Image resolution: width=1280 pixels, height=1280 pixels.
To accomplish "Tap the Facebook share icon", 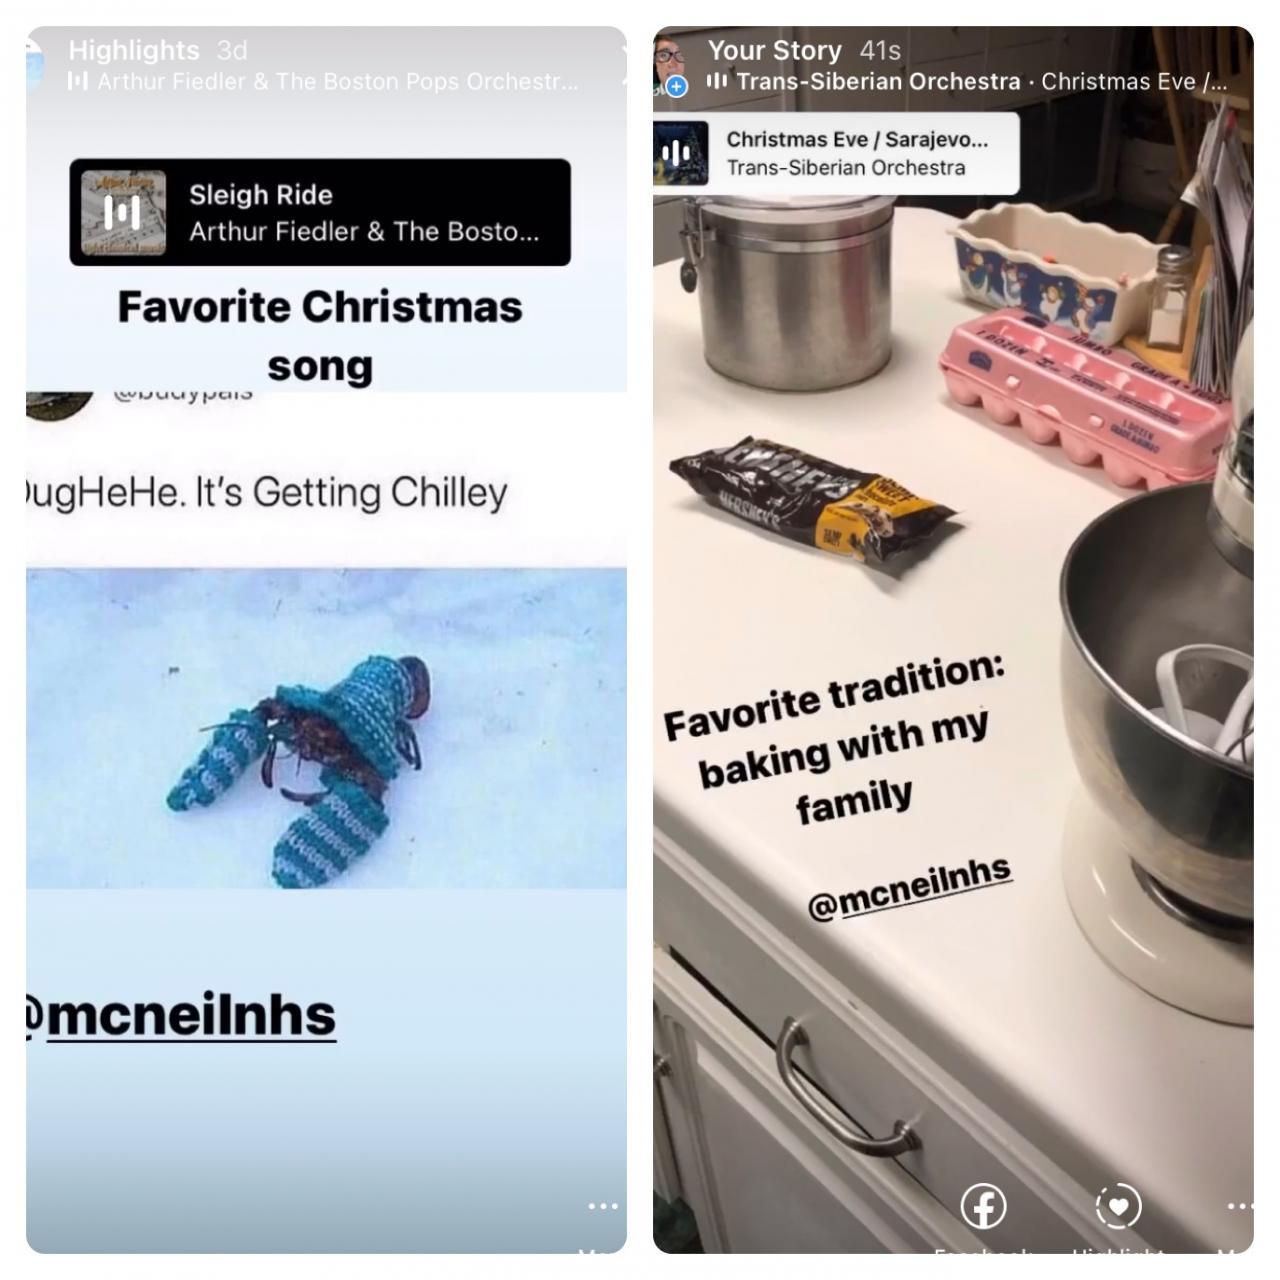I will pos(983,1206).
